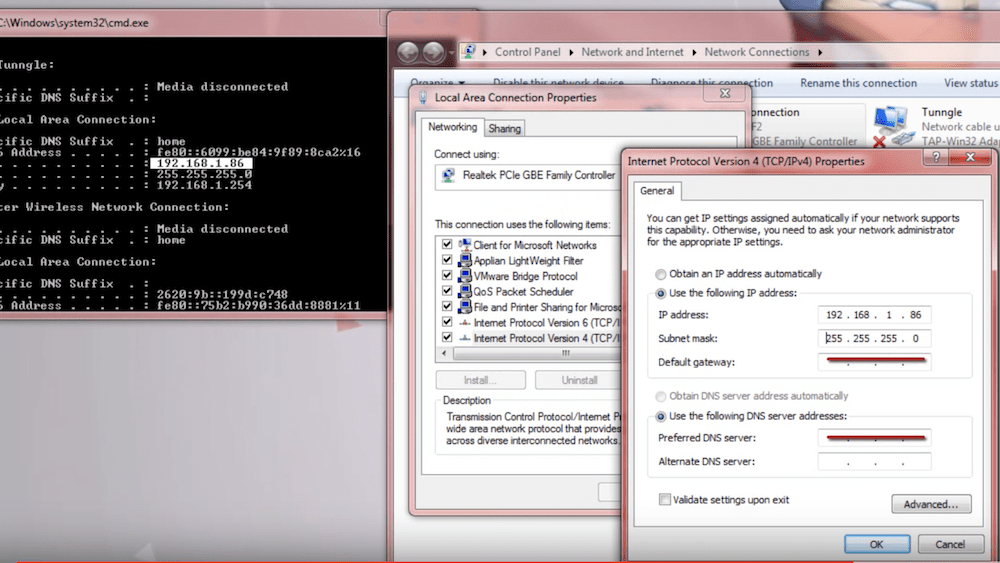Click the Default gateway input field
Image resolution: width=1000 pixels, height=563 pixels.
[x=874, y=362]
